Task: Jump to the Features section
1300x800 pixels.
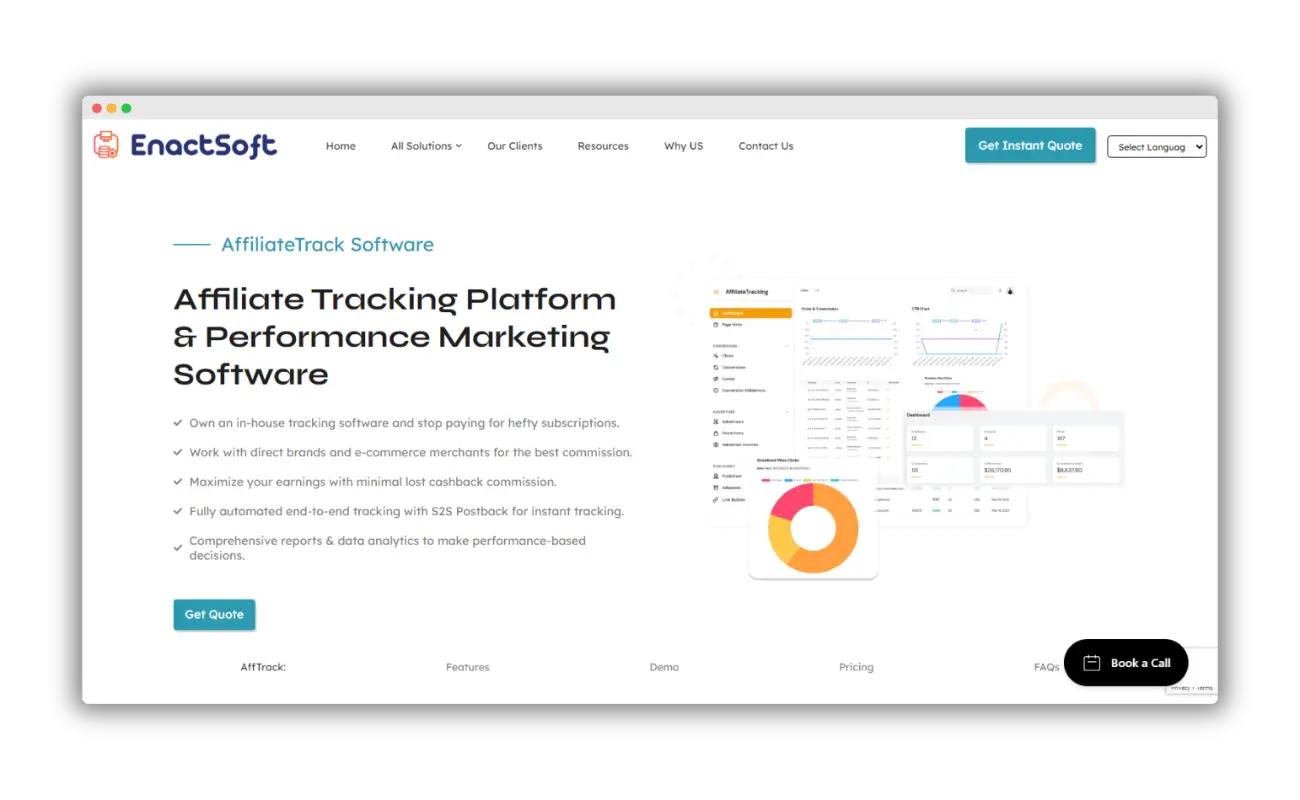Action: [x=468, y=667]
